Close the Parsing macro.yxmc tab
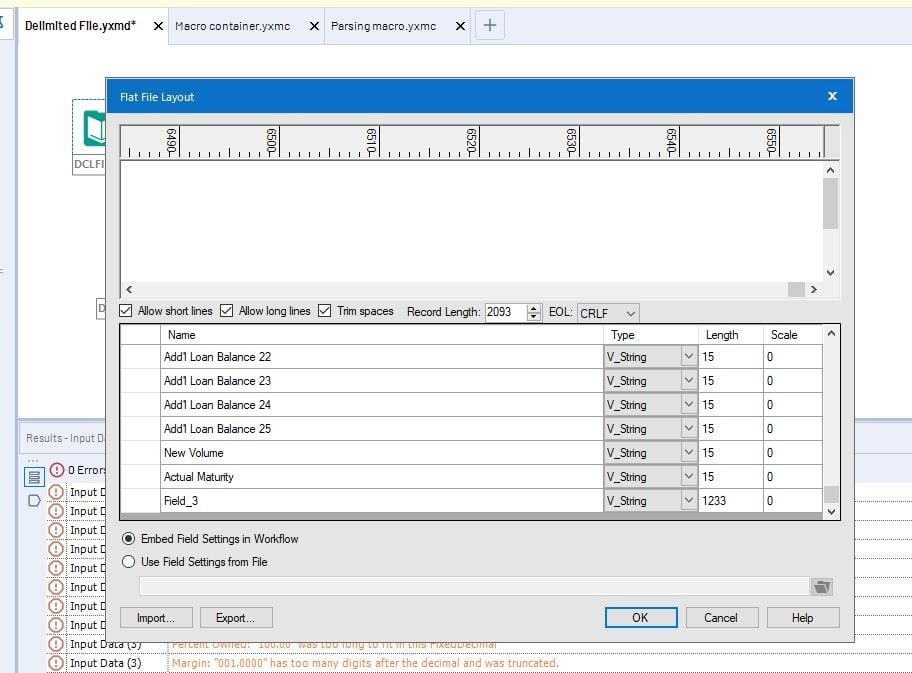The height and width of the screenshot is (673, 912). tap(459, 24)
